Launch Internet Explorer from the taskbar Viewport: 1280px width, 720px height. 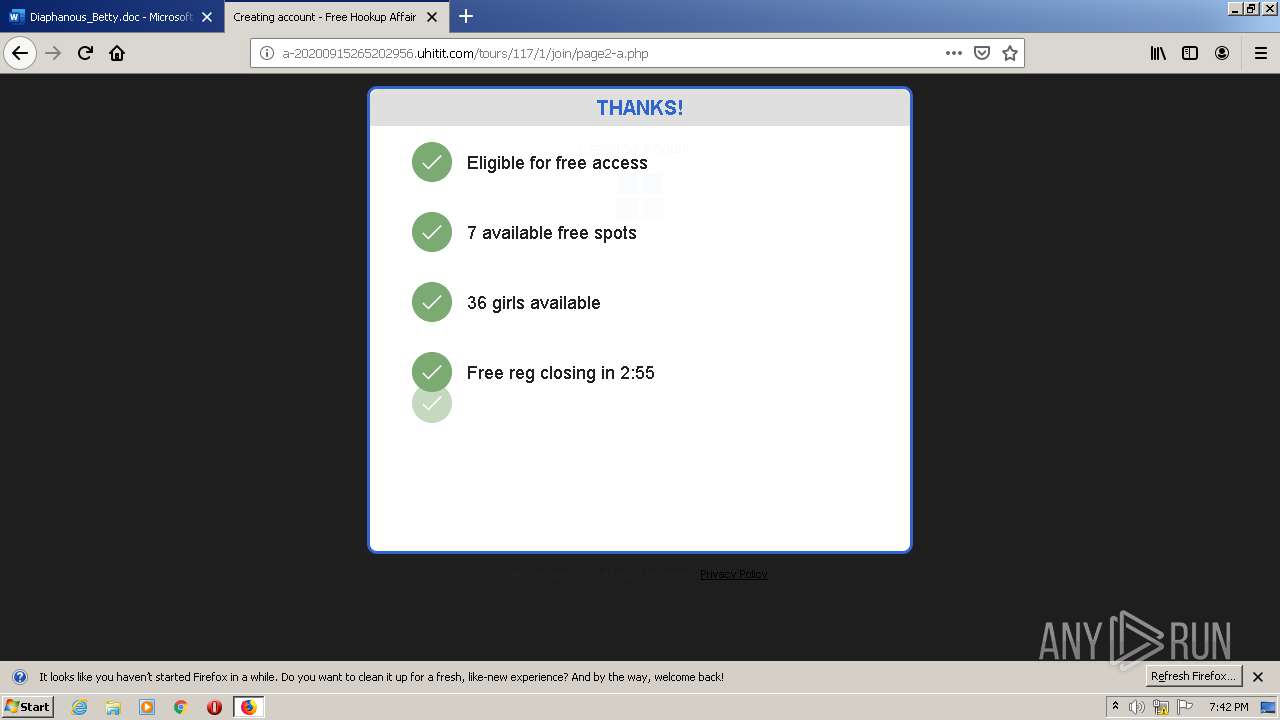click(80, 707)
